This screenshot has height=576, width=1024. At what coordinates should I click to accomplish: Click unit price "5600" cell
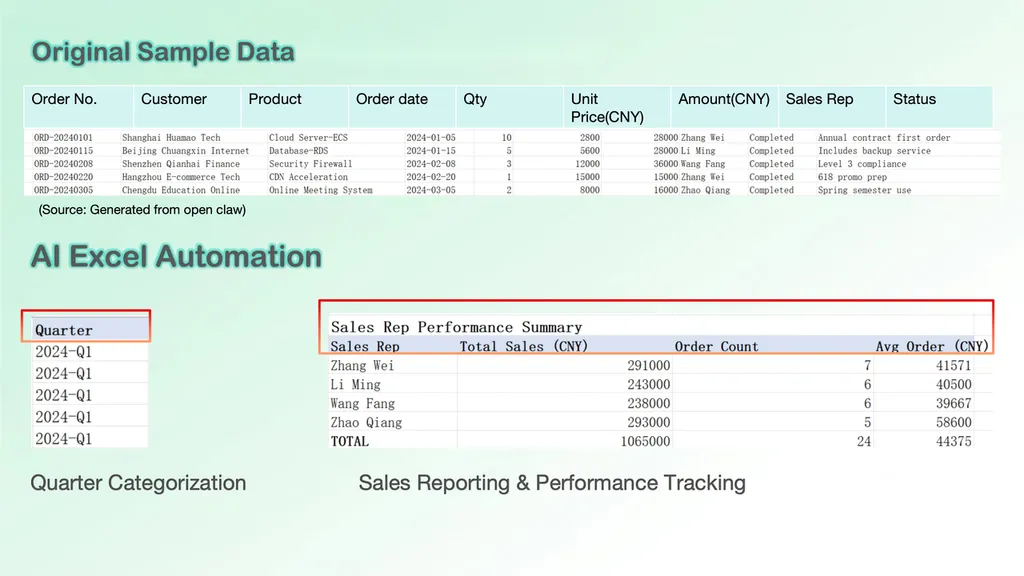[x=590, y=151]
